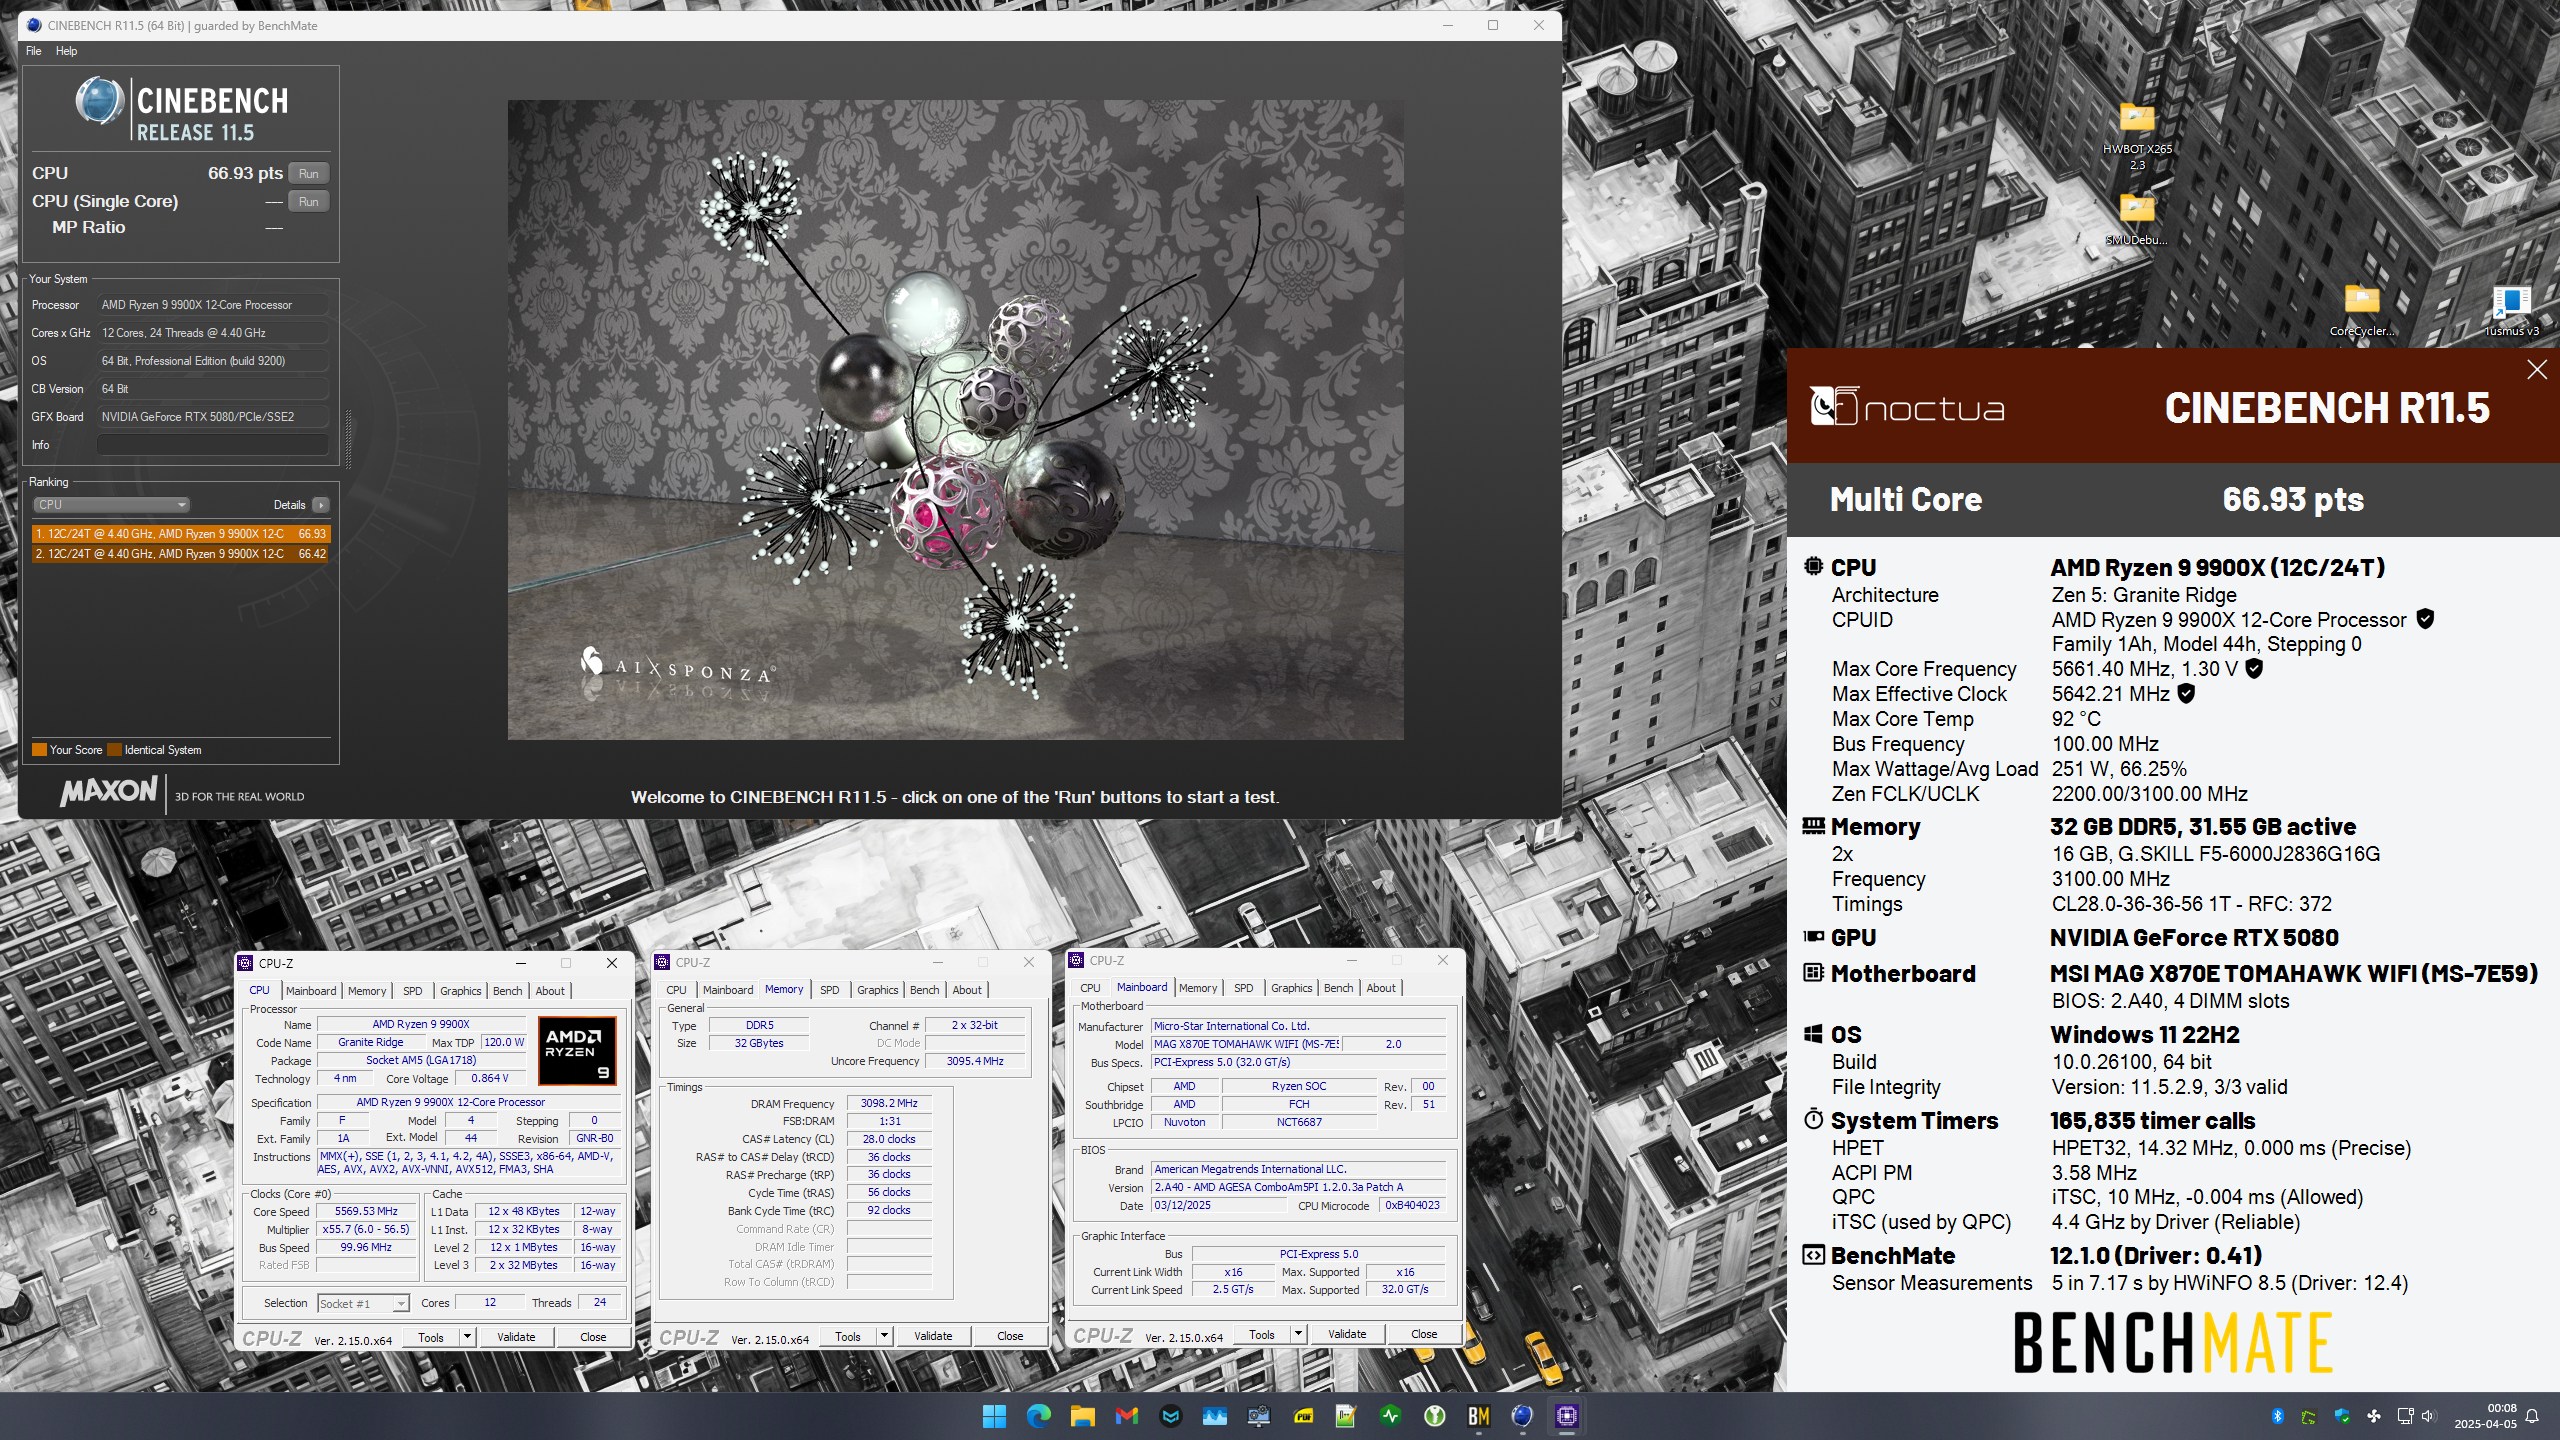
Task: Open the blue wave graph taskbar app
Action: click(x=1214, y=1416)
